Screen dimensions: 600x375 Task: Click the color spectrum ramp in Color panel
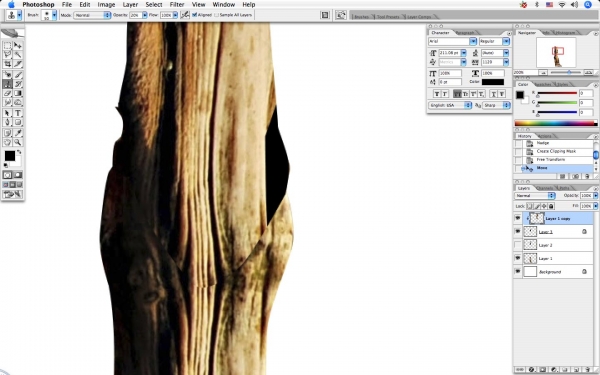click(556, 123)
